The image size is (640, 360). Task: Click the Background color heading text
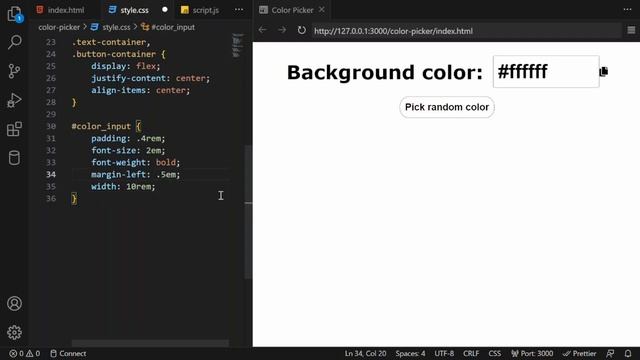pos(385,72)
